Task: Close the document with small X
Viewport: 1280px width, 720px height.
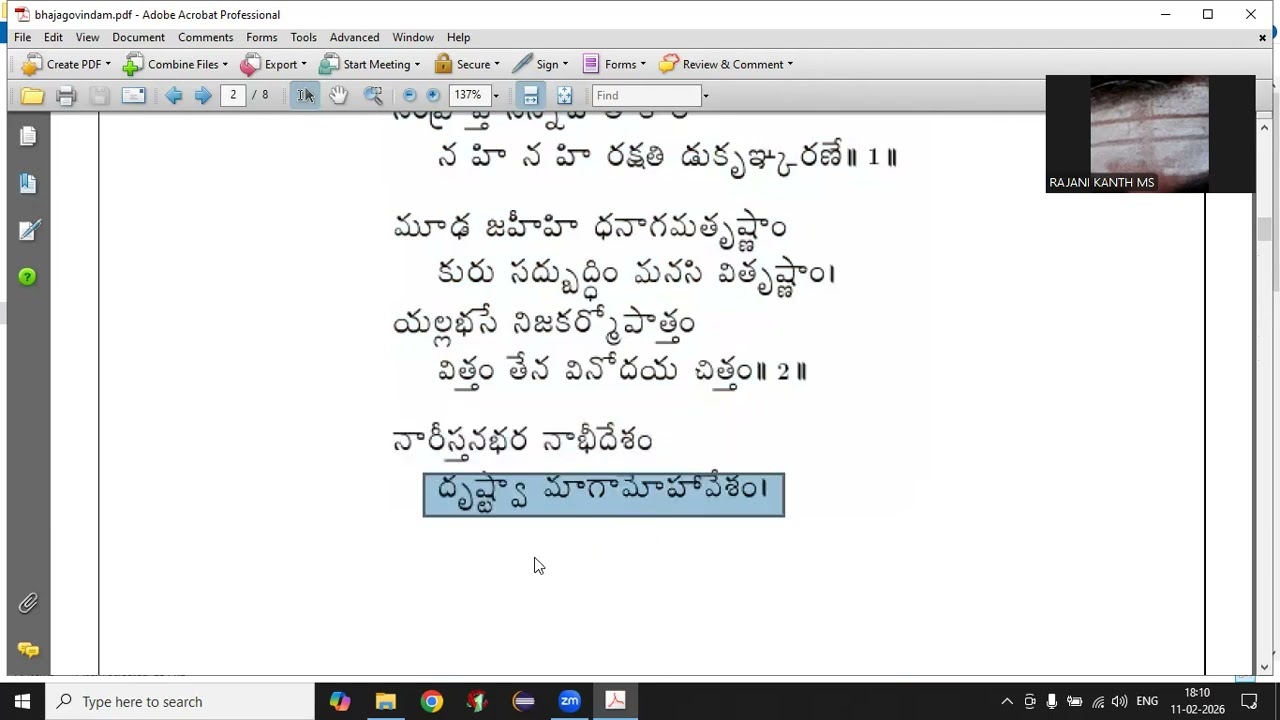Action: pos(1263,37)
